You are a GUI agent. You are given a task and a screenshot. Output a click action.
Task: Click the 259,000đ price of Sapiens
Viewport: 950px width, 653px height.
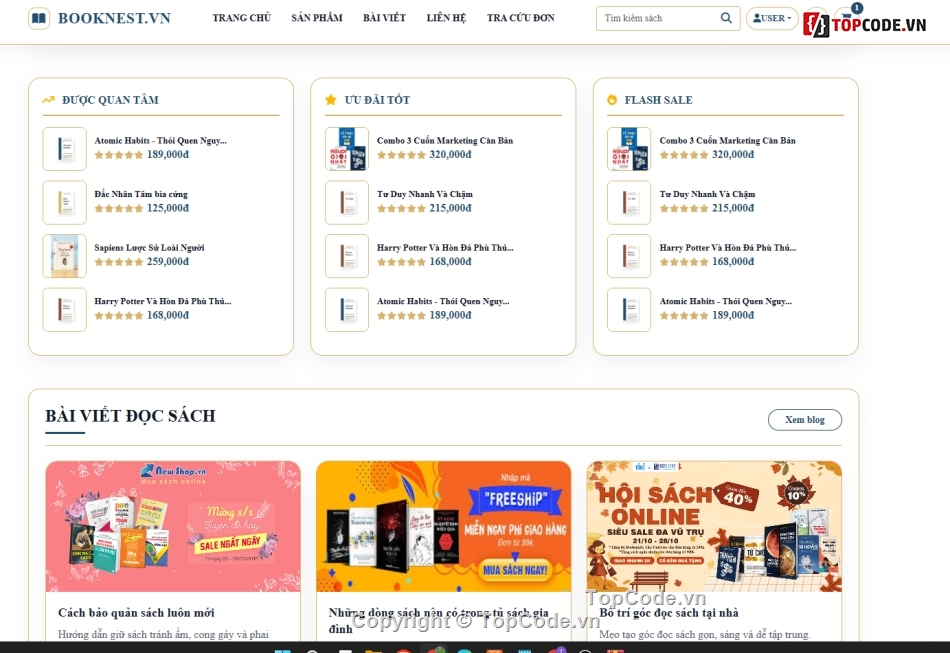(168, 262)
